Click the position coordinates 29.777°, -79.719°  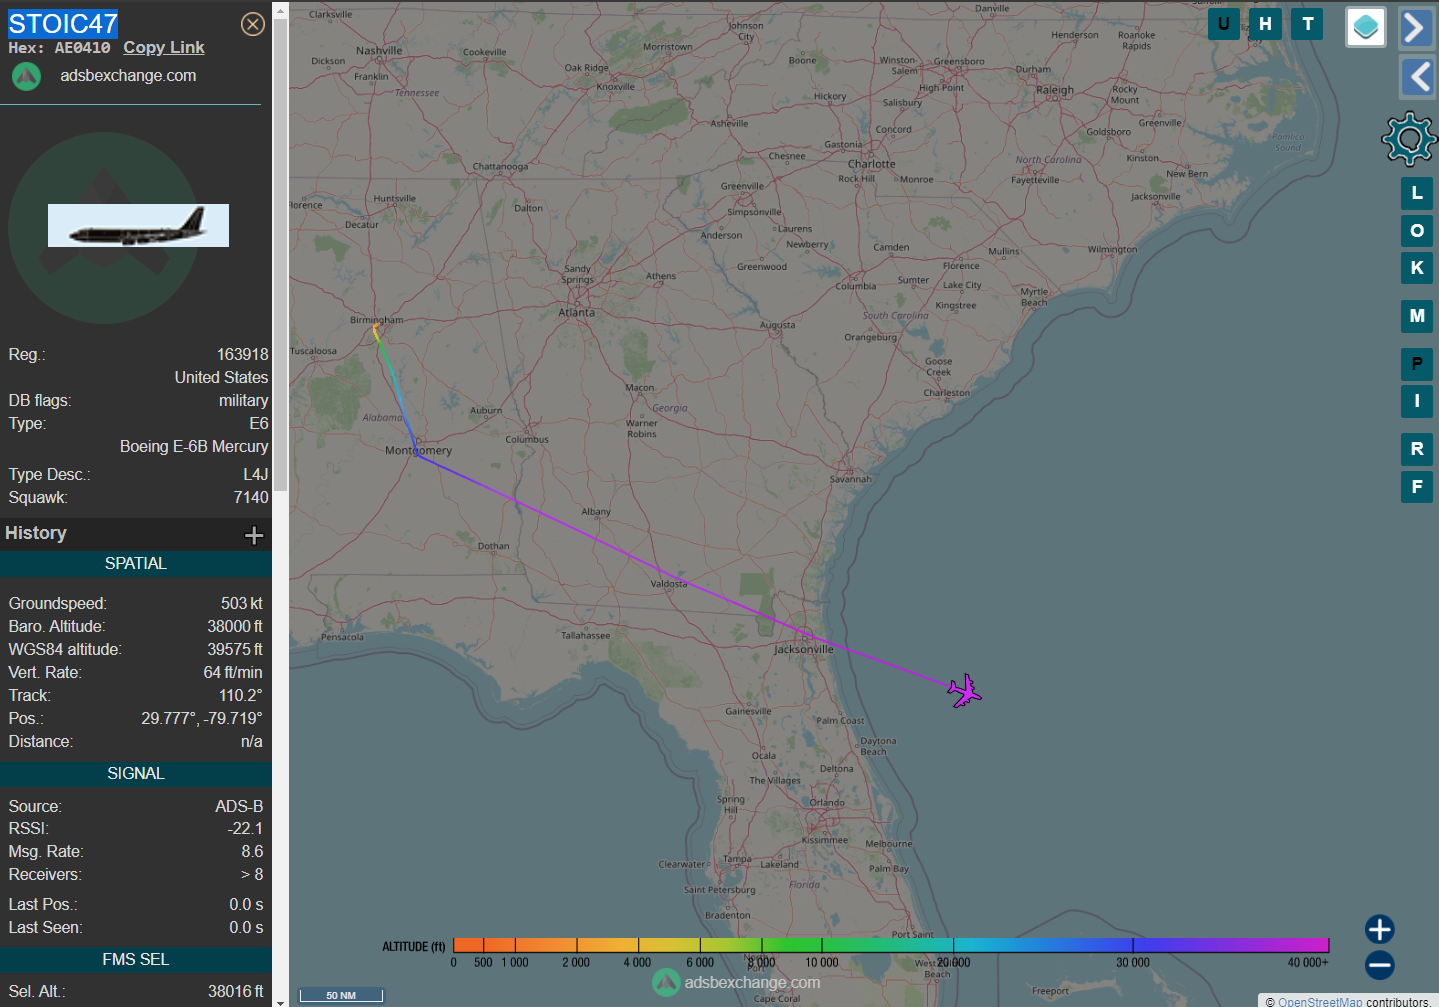pyautogui.click(x=202, y=718)
